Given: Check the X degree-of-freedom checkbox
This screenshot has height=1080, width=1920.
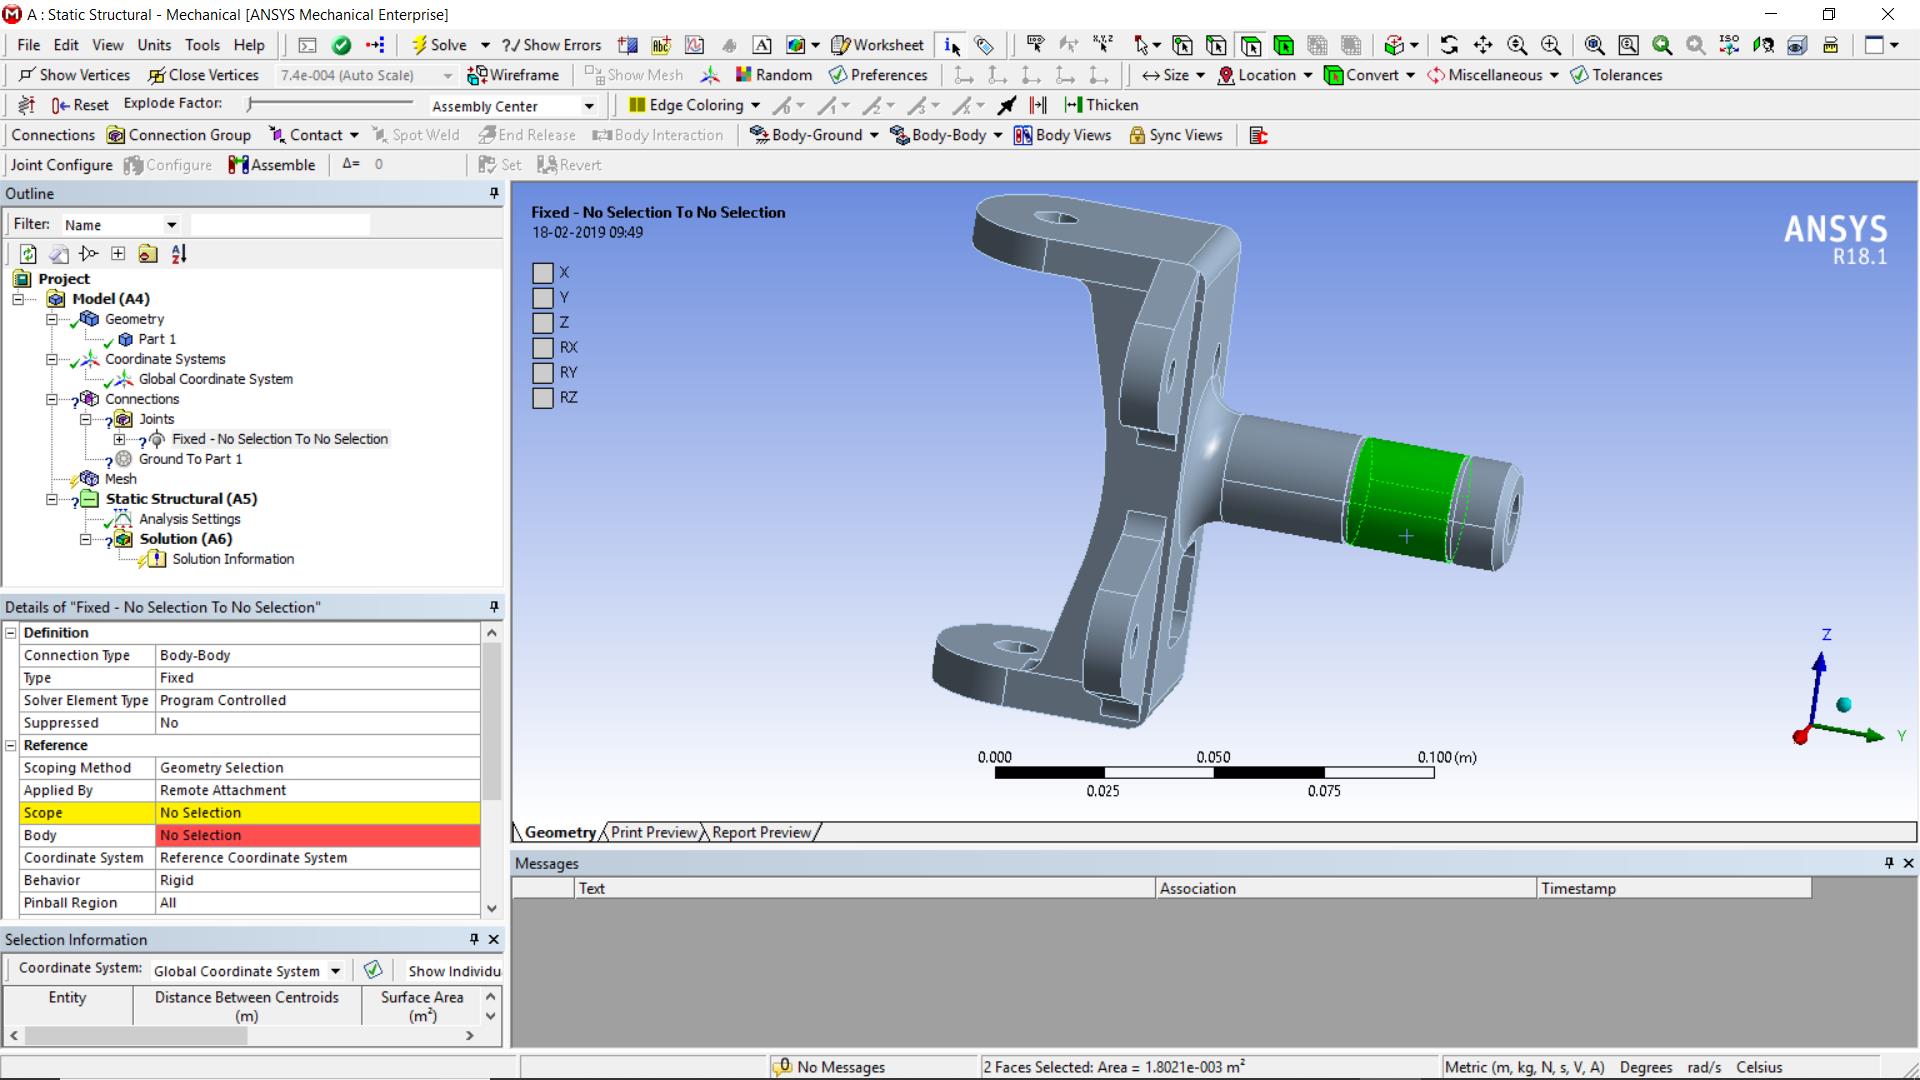Looking at the screenshot, I should tap(543, 273).
